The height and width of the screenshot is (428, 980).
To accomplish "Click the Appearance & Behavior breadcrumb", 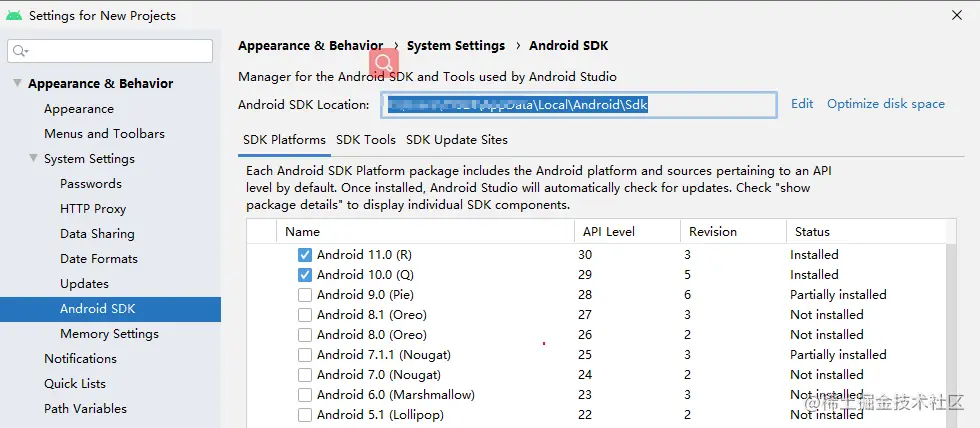I will pyautogui.click(x=311, y=46).
